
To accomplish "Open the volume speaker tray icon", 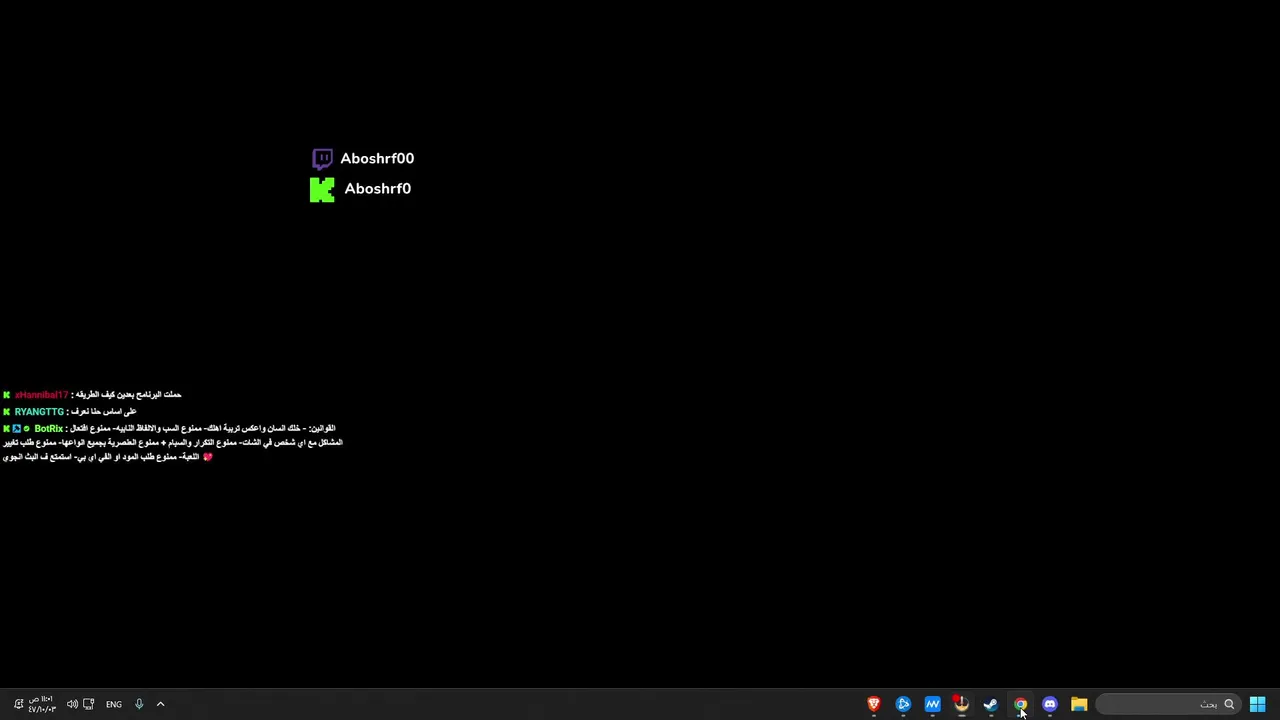I will tap(72, 704).
